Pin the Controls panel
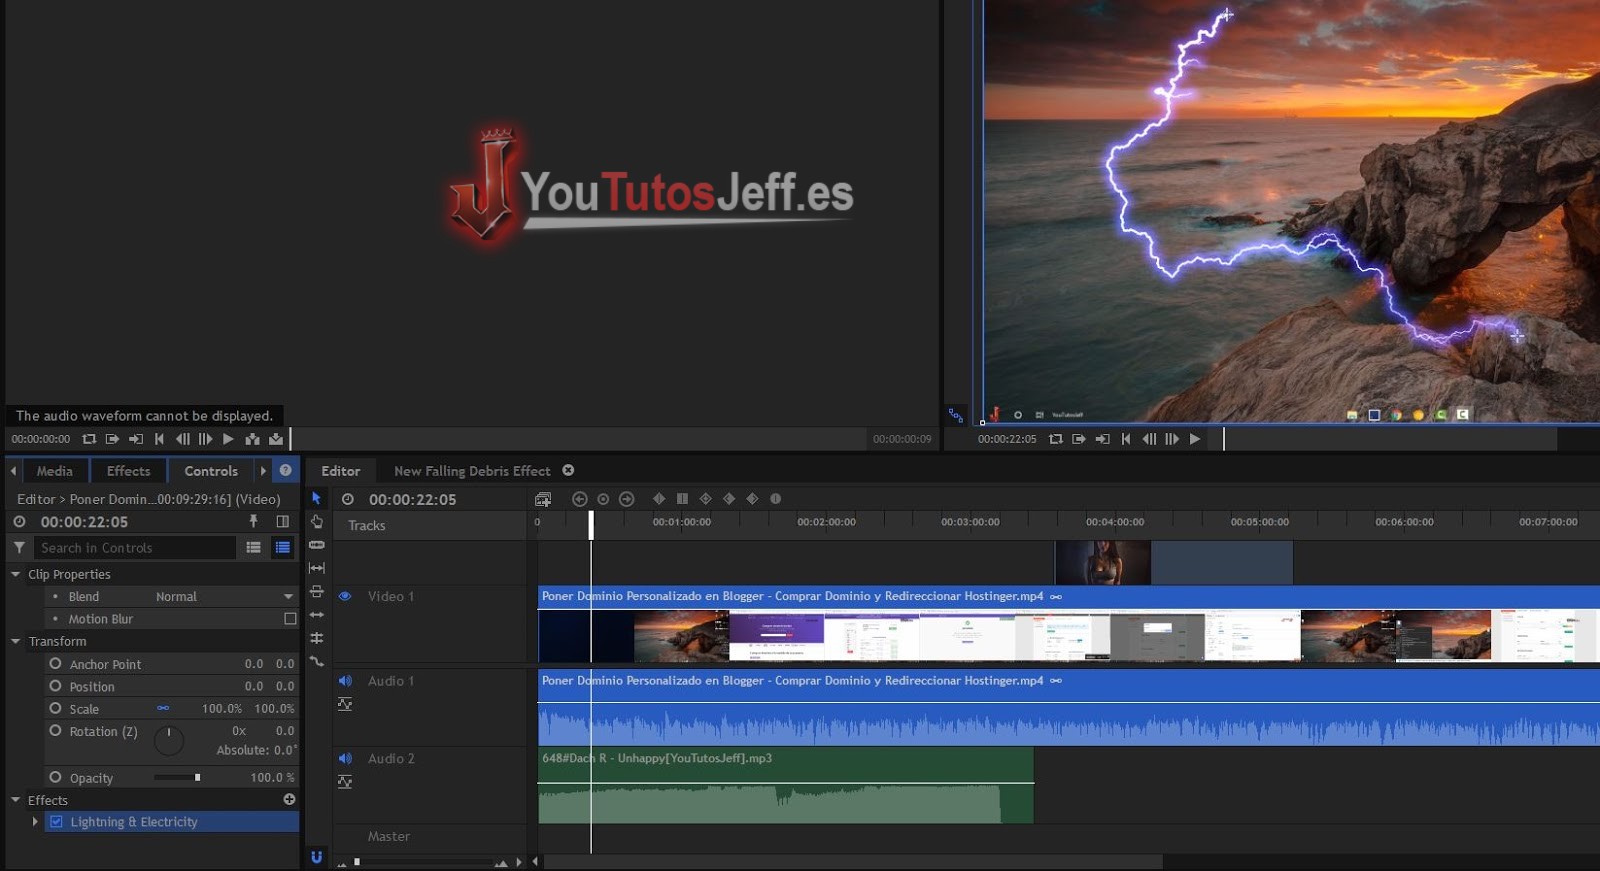Screen dimensions: 1600x871 (x=253, y=521)
